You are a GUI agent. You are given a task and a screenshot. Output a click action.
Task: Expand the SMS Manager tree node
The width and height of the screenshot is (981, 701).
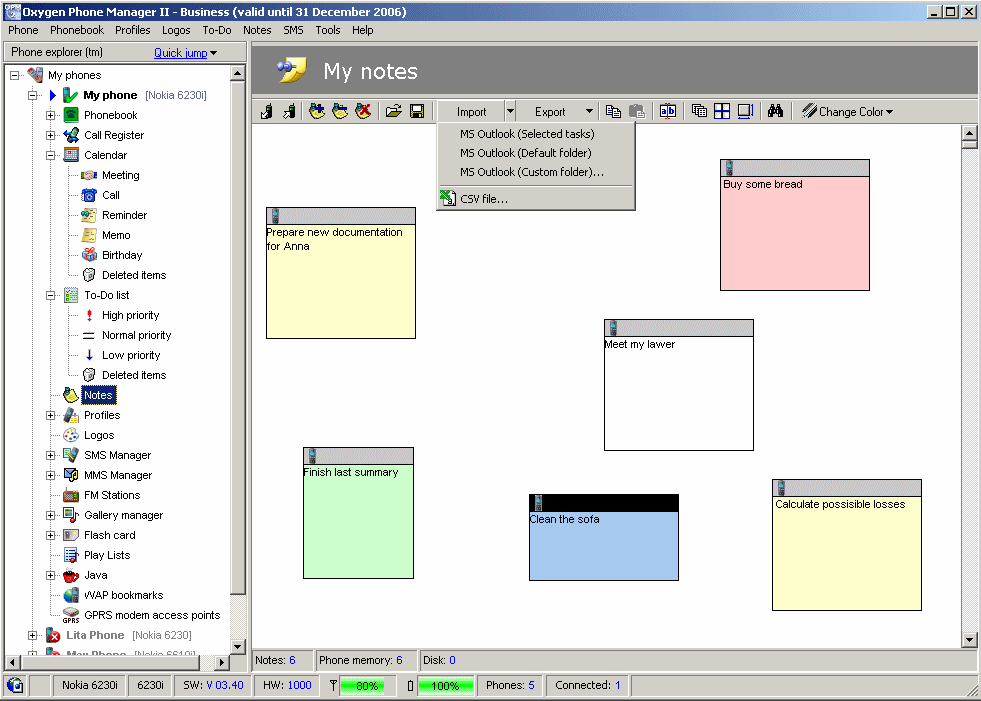point(51,455)
